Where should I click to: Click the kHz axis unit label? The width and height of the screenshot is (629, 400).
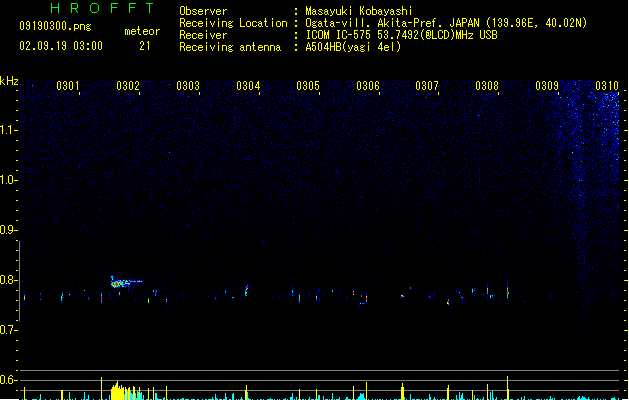pyautogui.click(x=9, y=81)
